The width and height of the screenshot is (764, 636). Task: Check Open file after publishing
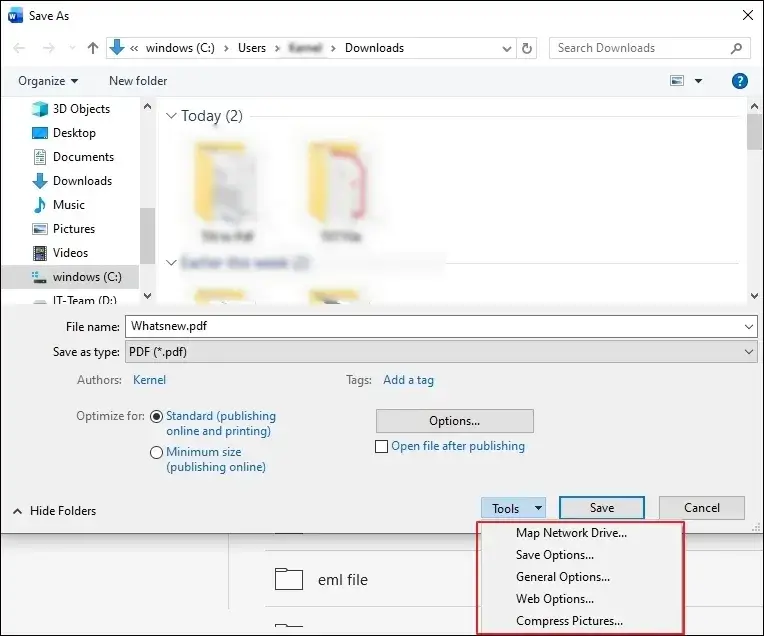click(x=382, y=446)
